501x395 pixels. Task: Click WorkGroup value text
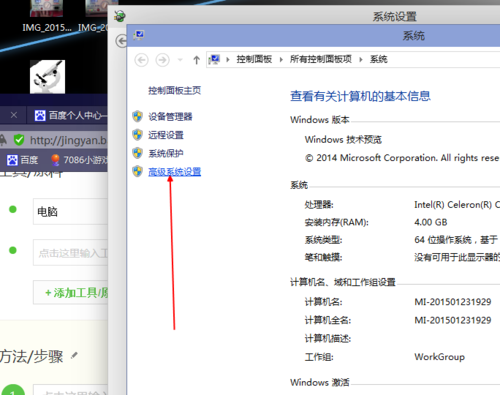click(x=439, y=357)
